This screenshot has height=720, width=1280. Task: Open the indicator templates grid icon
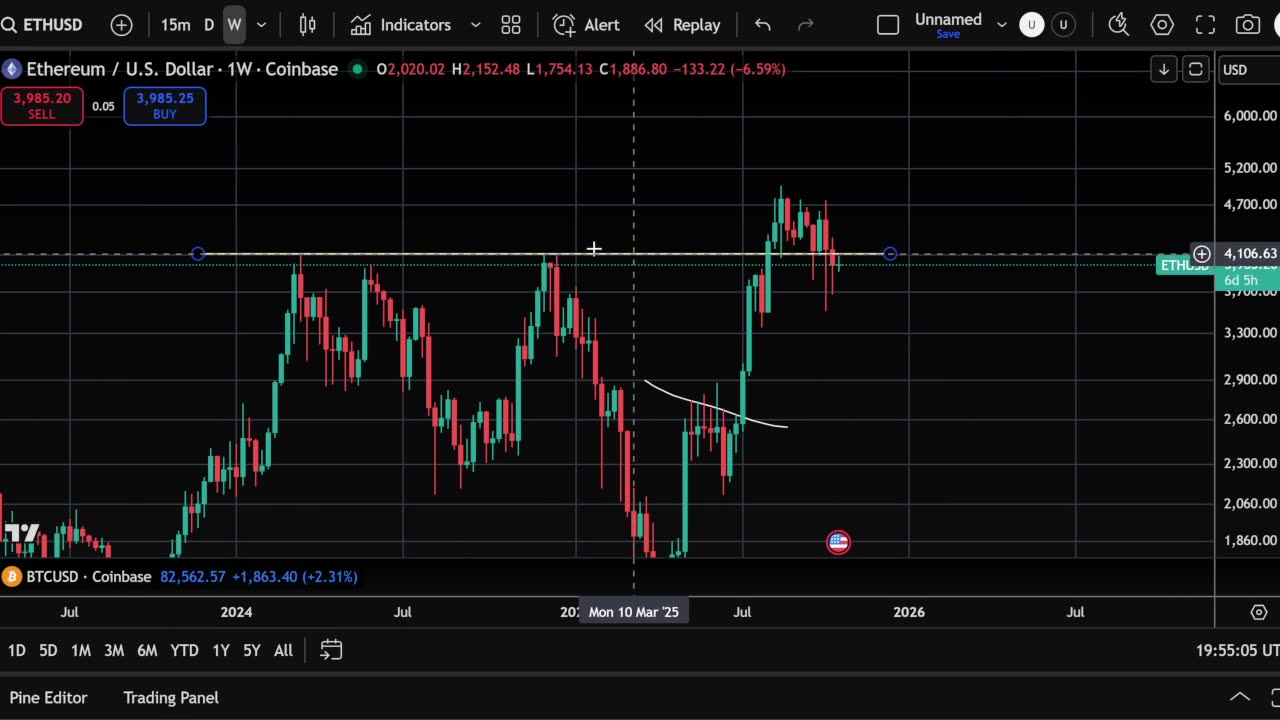point(511,25)
